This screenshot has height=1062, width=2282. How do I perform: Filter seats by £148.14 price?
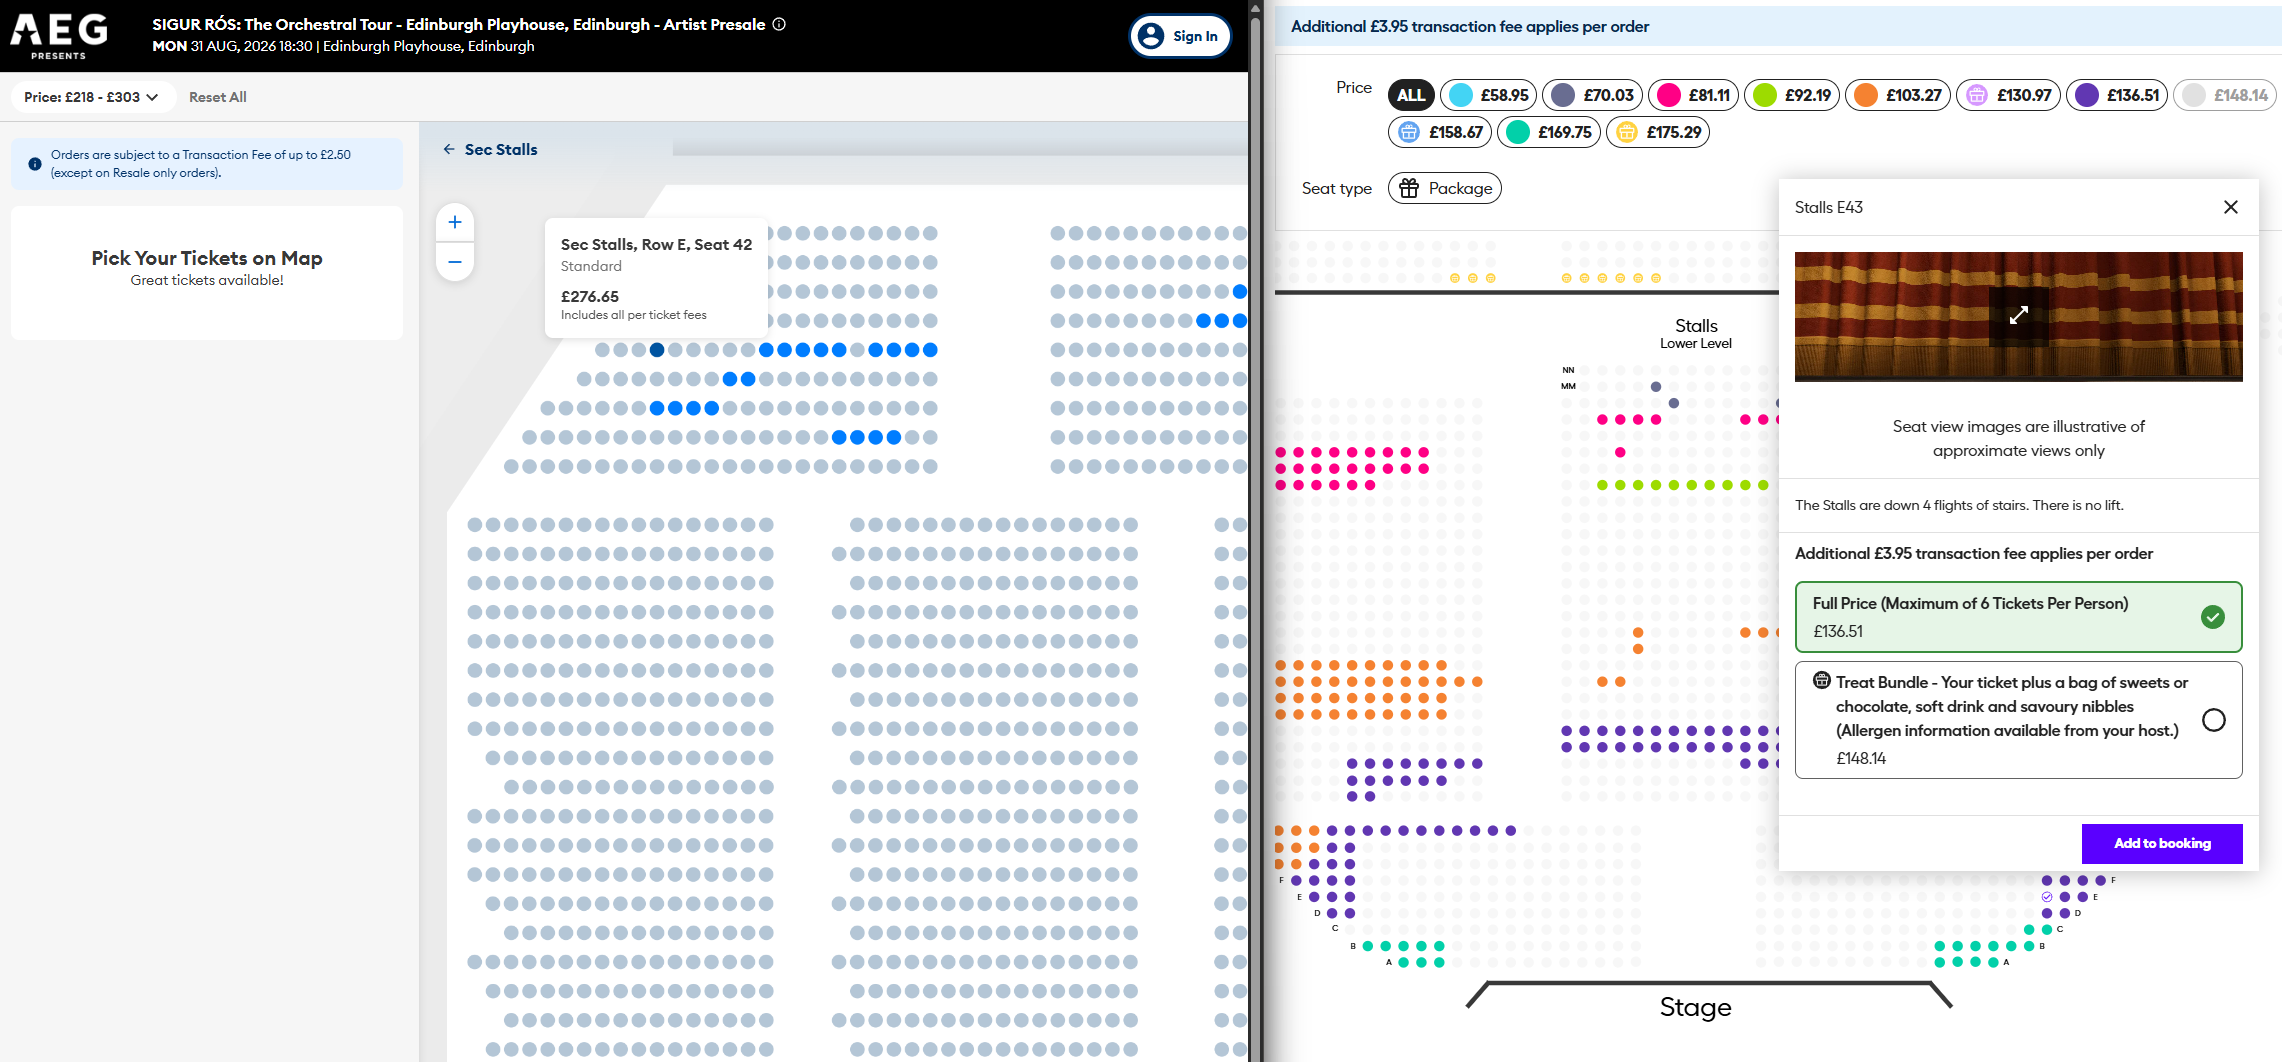[x=2225, y=95]
